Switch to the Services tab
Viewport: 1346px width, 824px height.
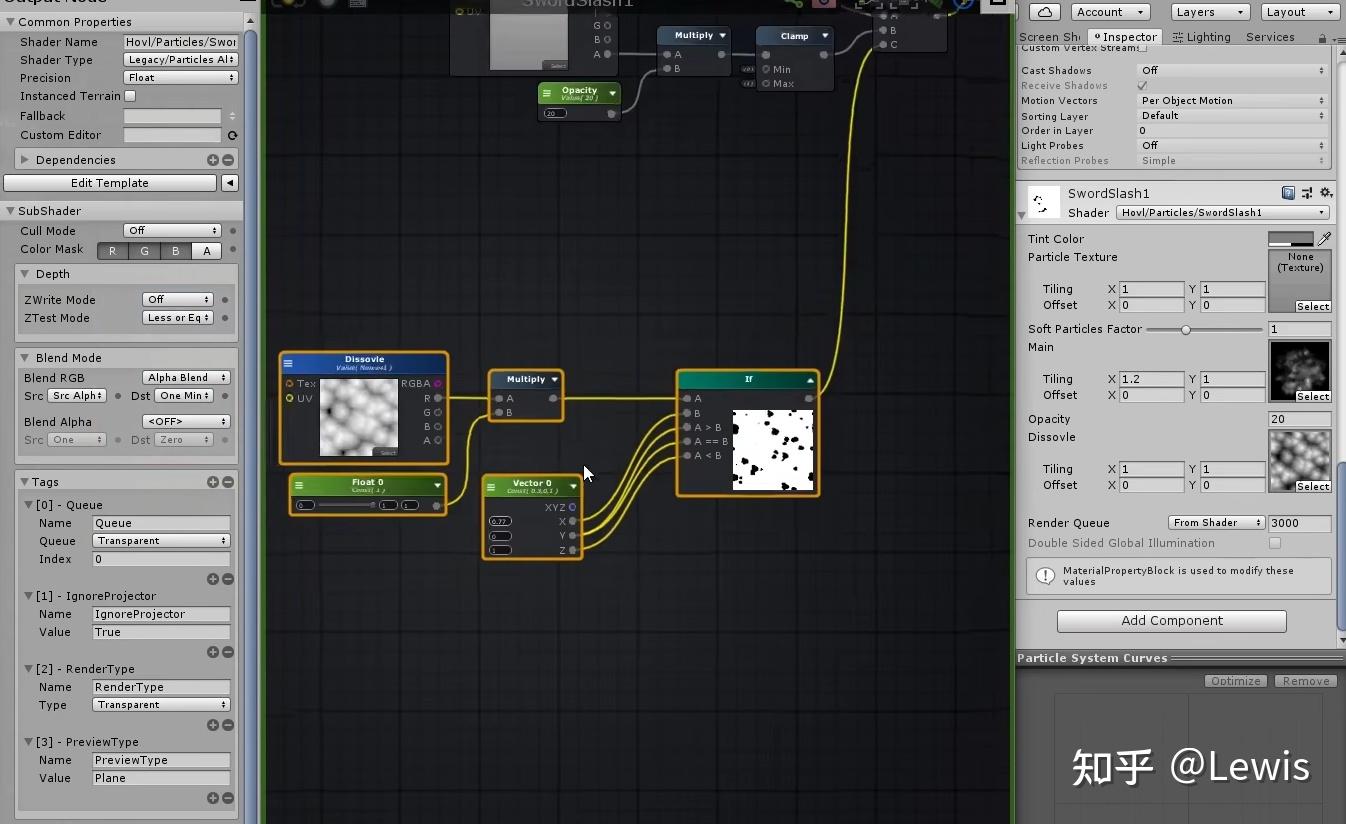pos(1270,37)
